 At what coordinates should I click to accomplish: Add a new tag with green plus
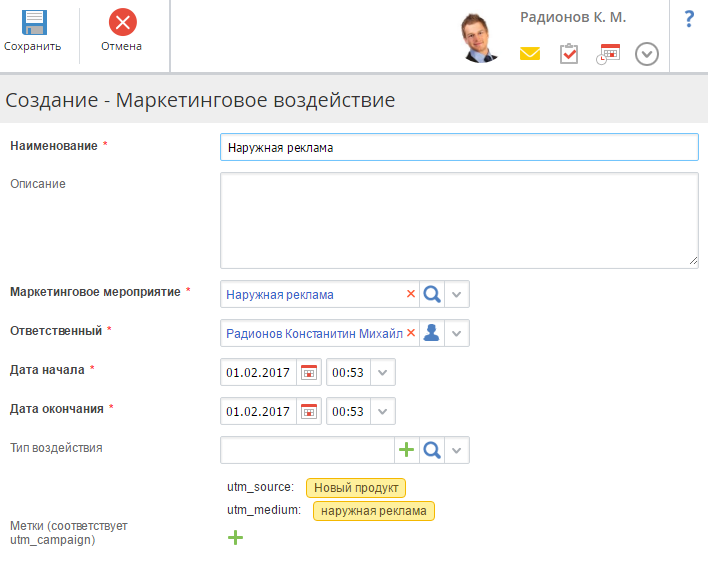coord(235,538)
